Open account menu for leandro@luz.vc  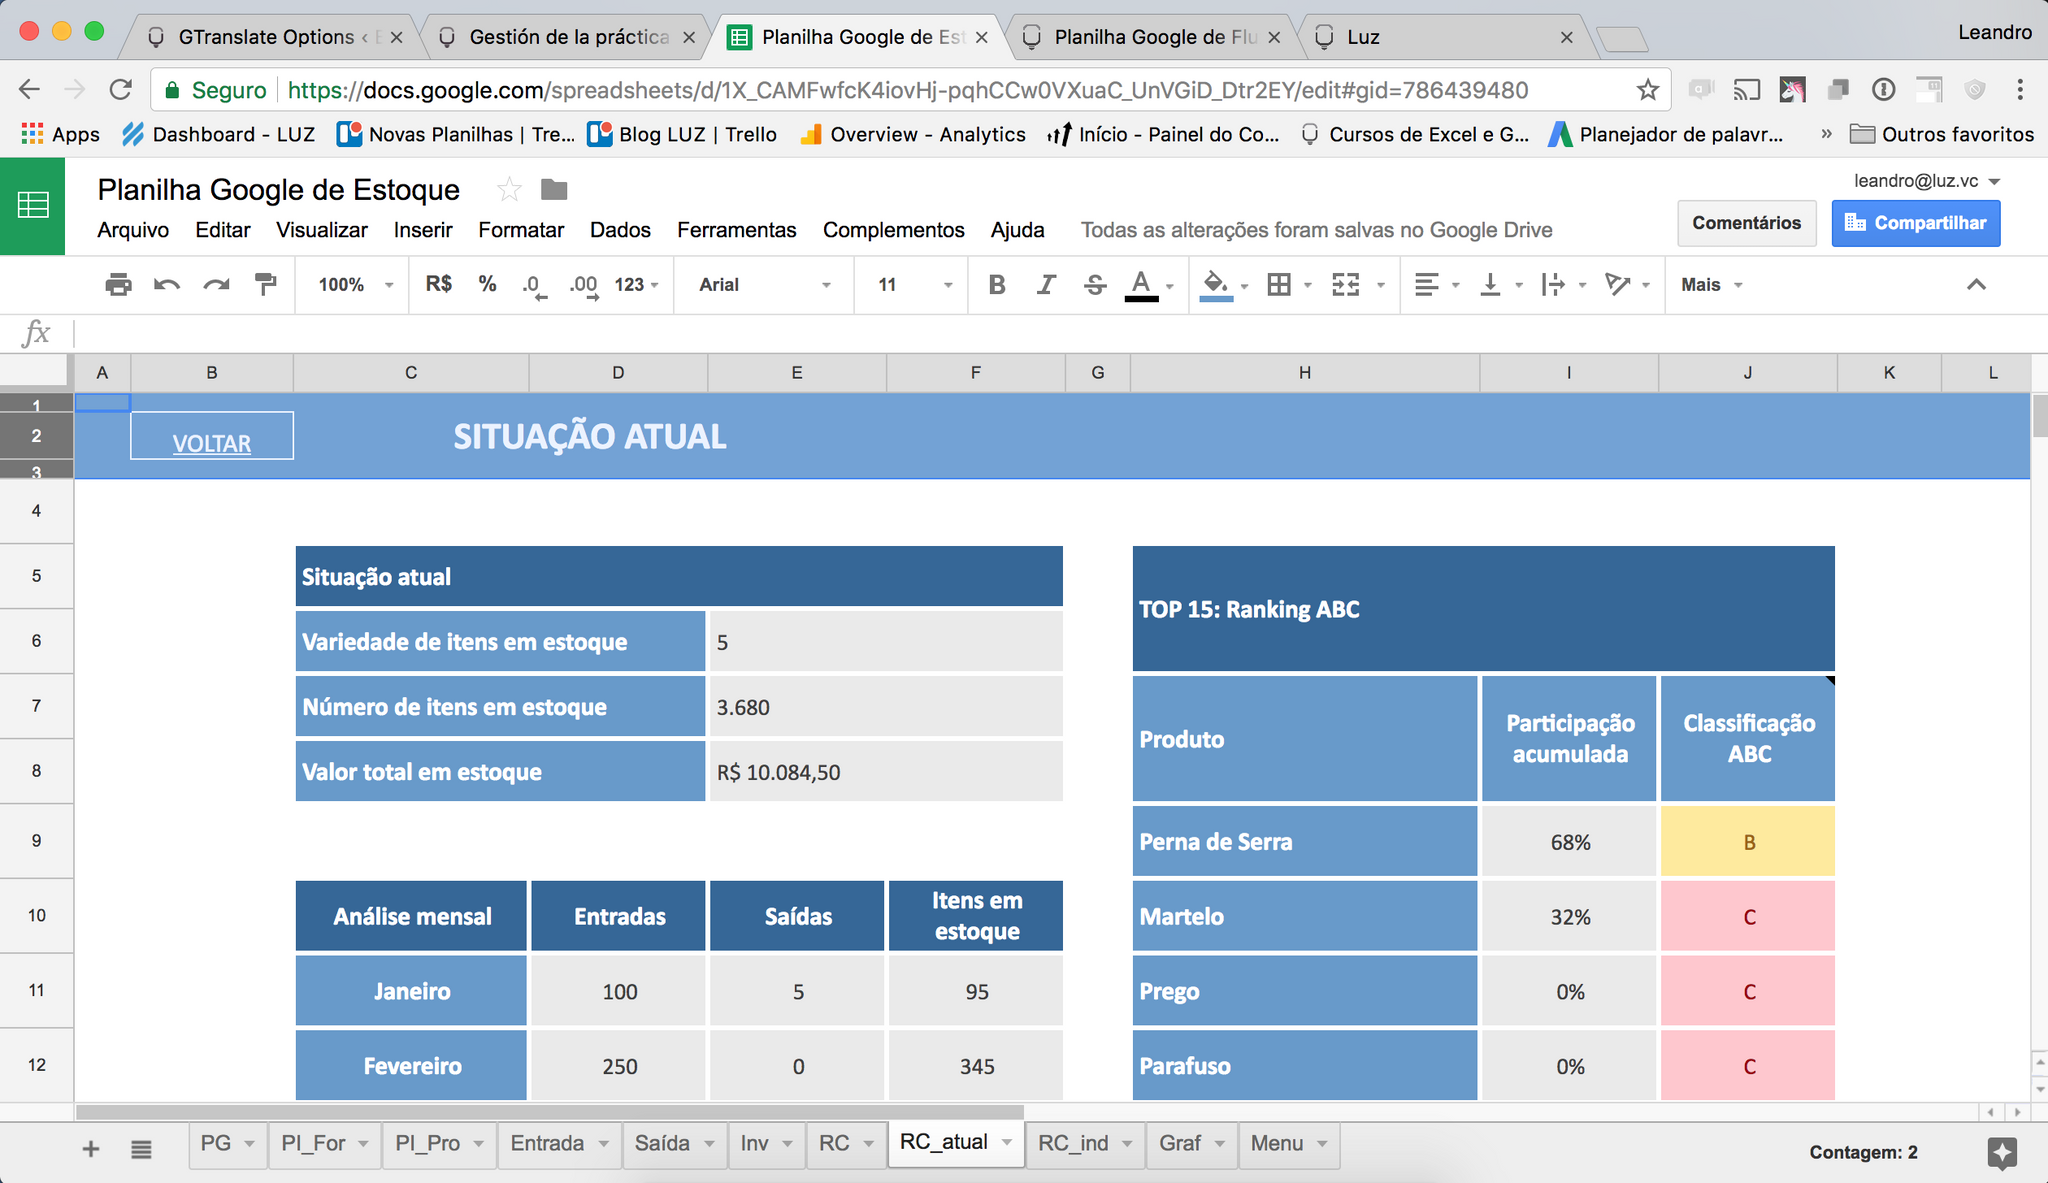pyautogui.click(x=1926, y=181)
